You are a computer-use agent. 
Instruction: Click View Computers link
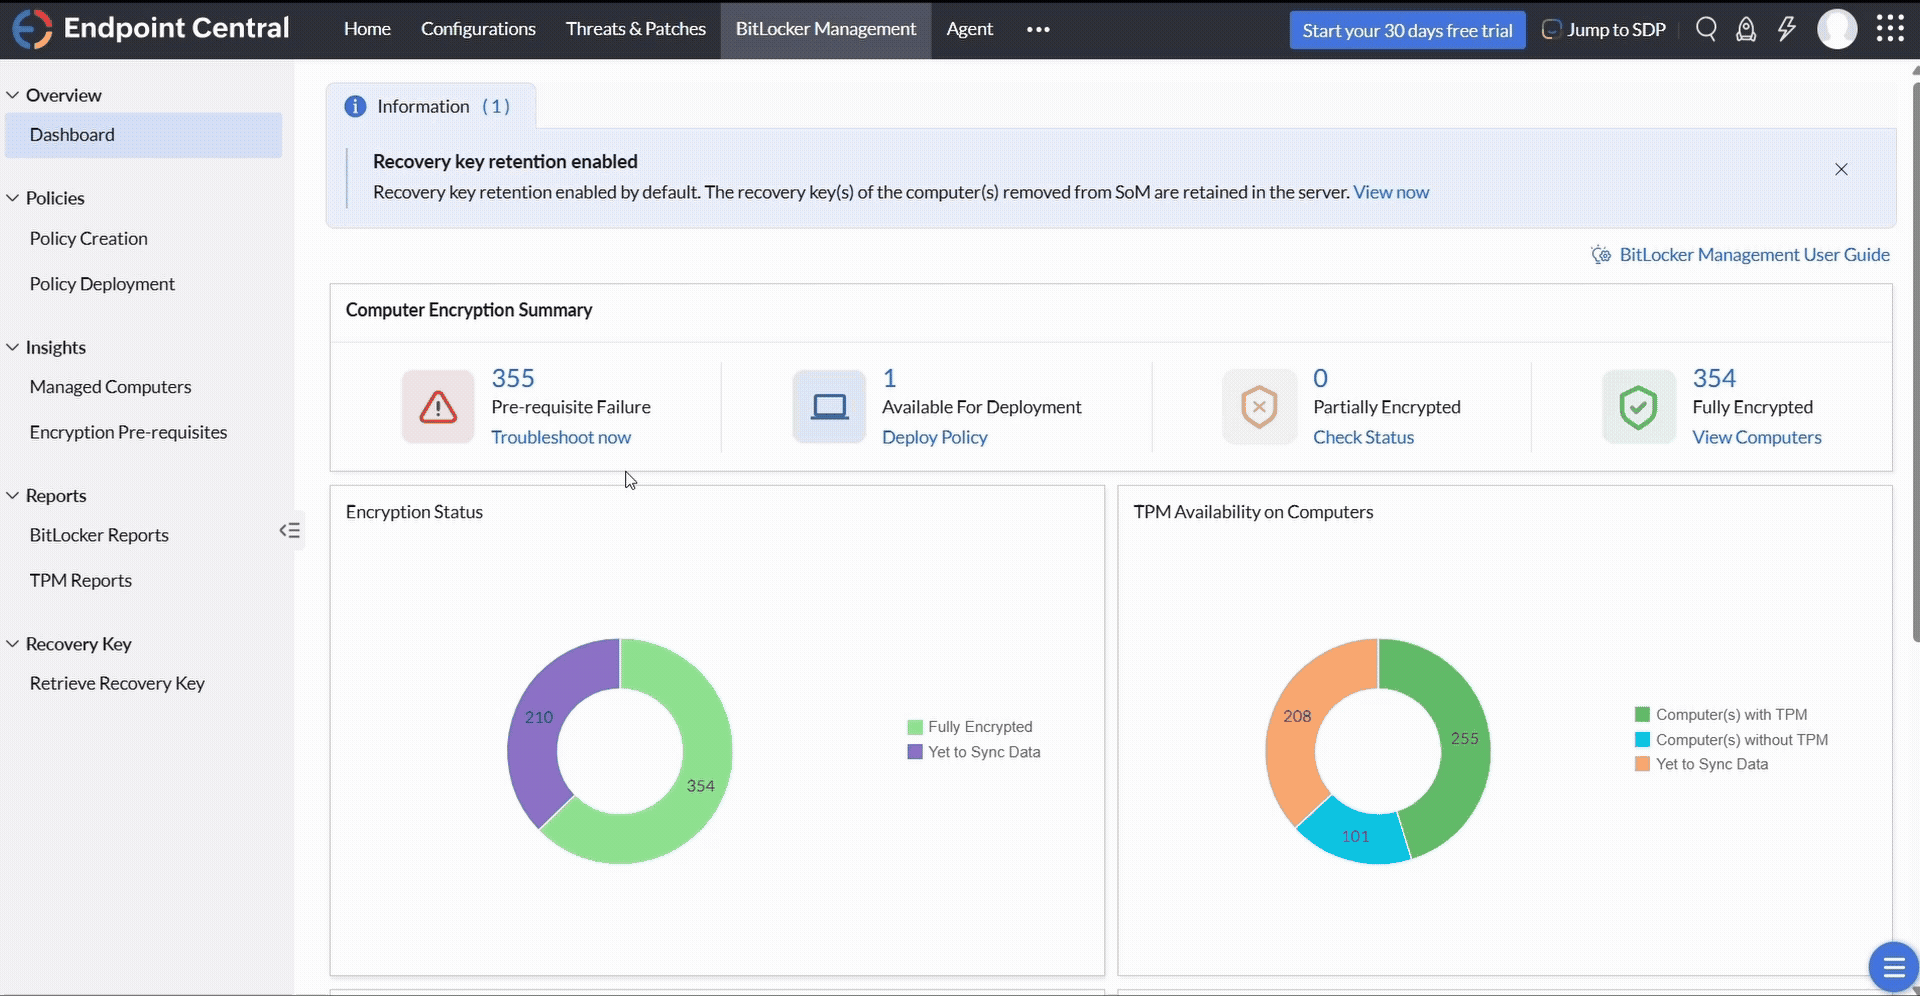click(x=1757, y=437)
